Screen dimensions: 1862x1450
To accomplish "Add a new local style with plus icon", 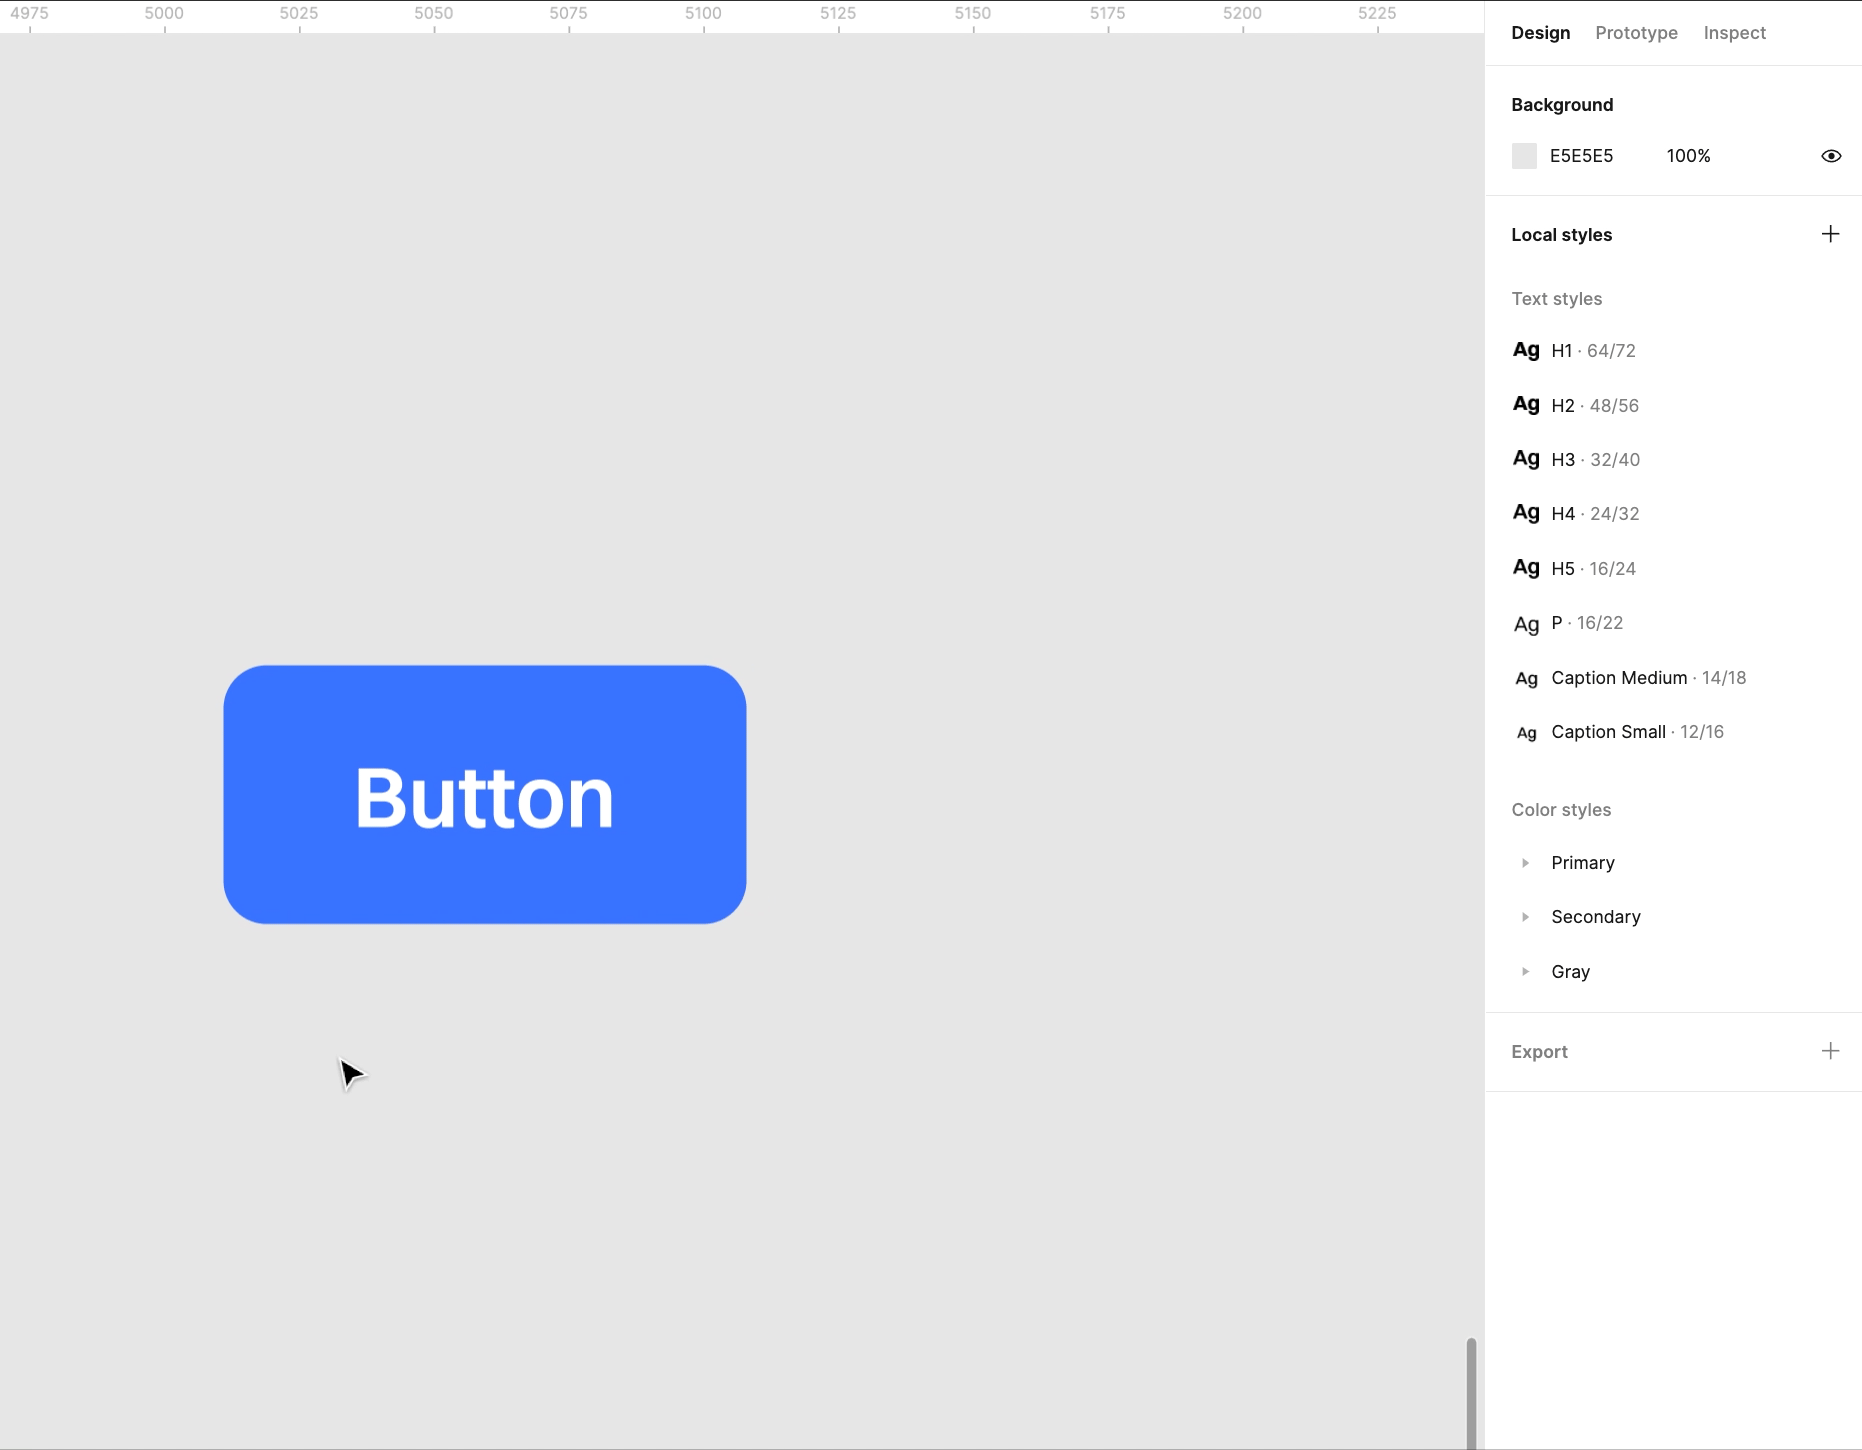I will point(1830,234).
